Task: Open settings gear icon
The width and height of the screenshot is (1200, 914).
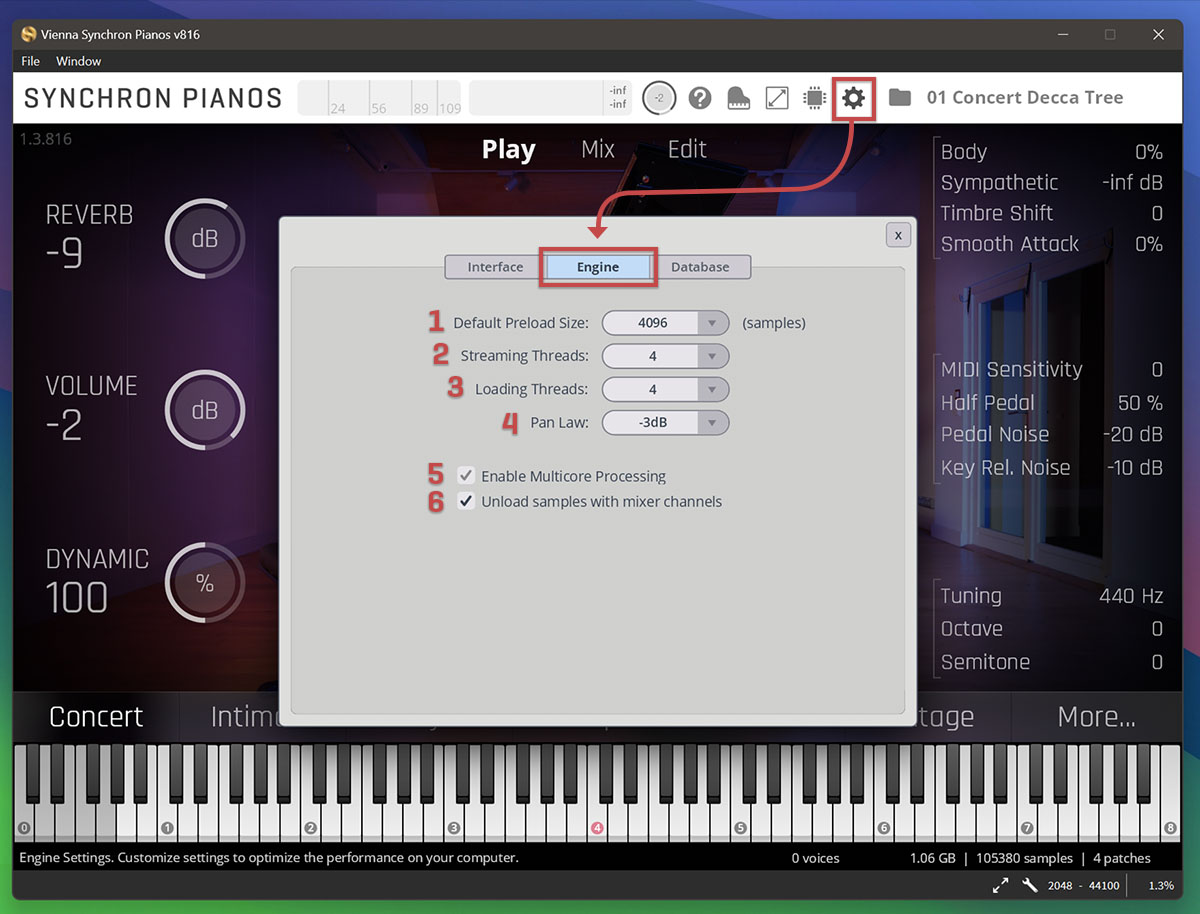Action: tap(853, 98)
